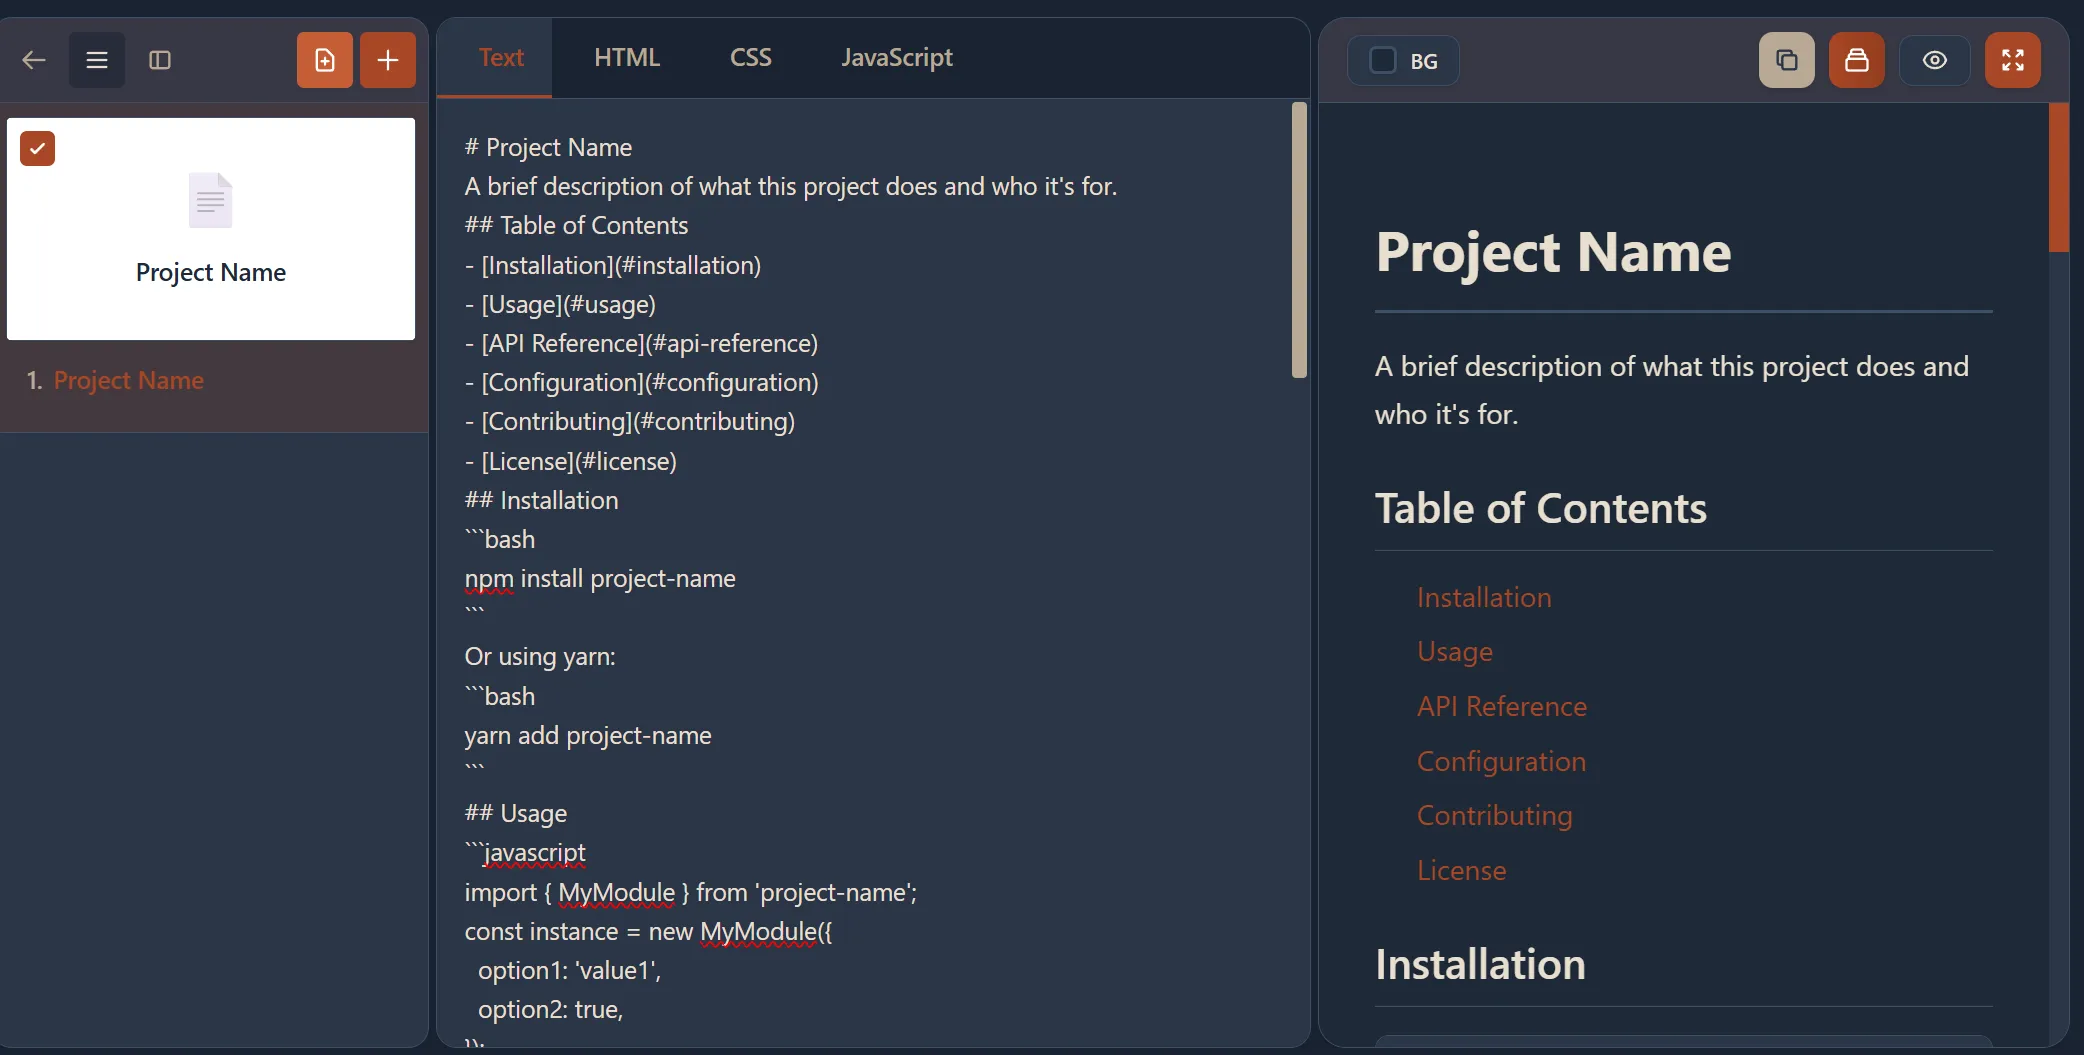The image size is (2084, 1055).
Task: Click '- [API Reference](#api-reference)' editor line
Action: (641, 343)
